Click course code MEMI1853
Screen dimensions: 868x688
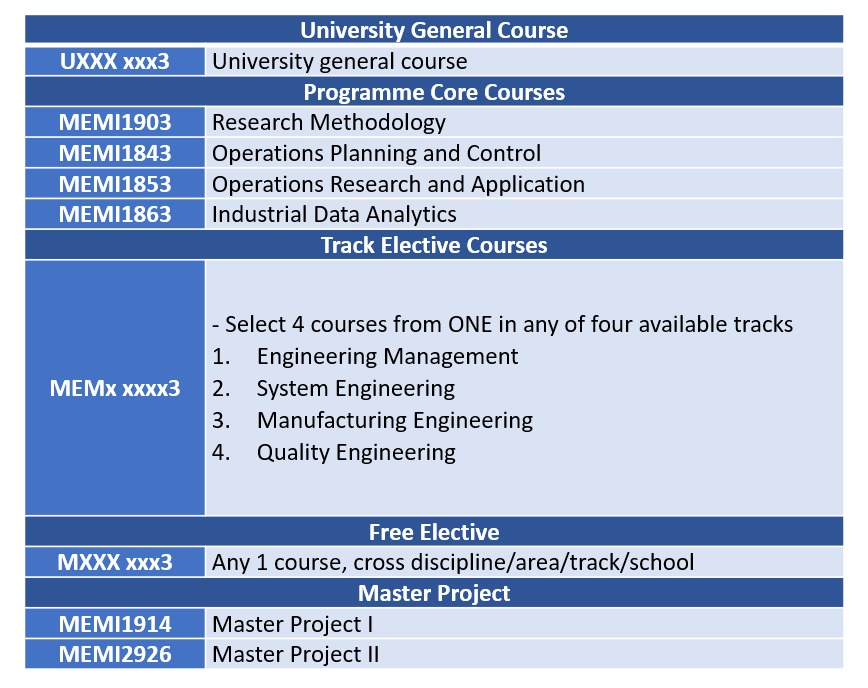coord(115,184)
